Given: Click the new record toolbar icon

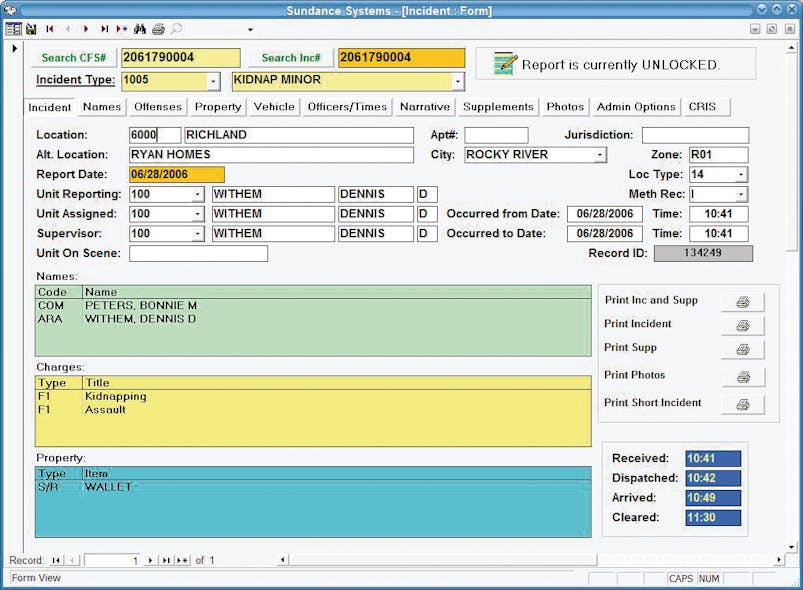Looking at the screenshot, I should (121, 29).
